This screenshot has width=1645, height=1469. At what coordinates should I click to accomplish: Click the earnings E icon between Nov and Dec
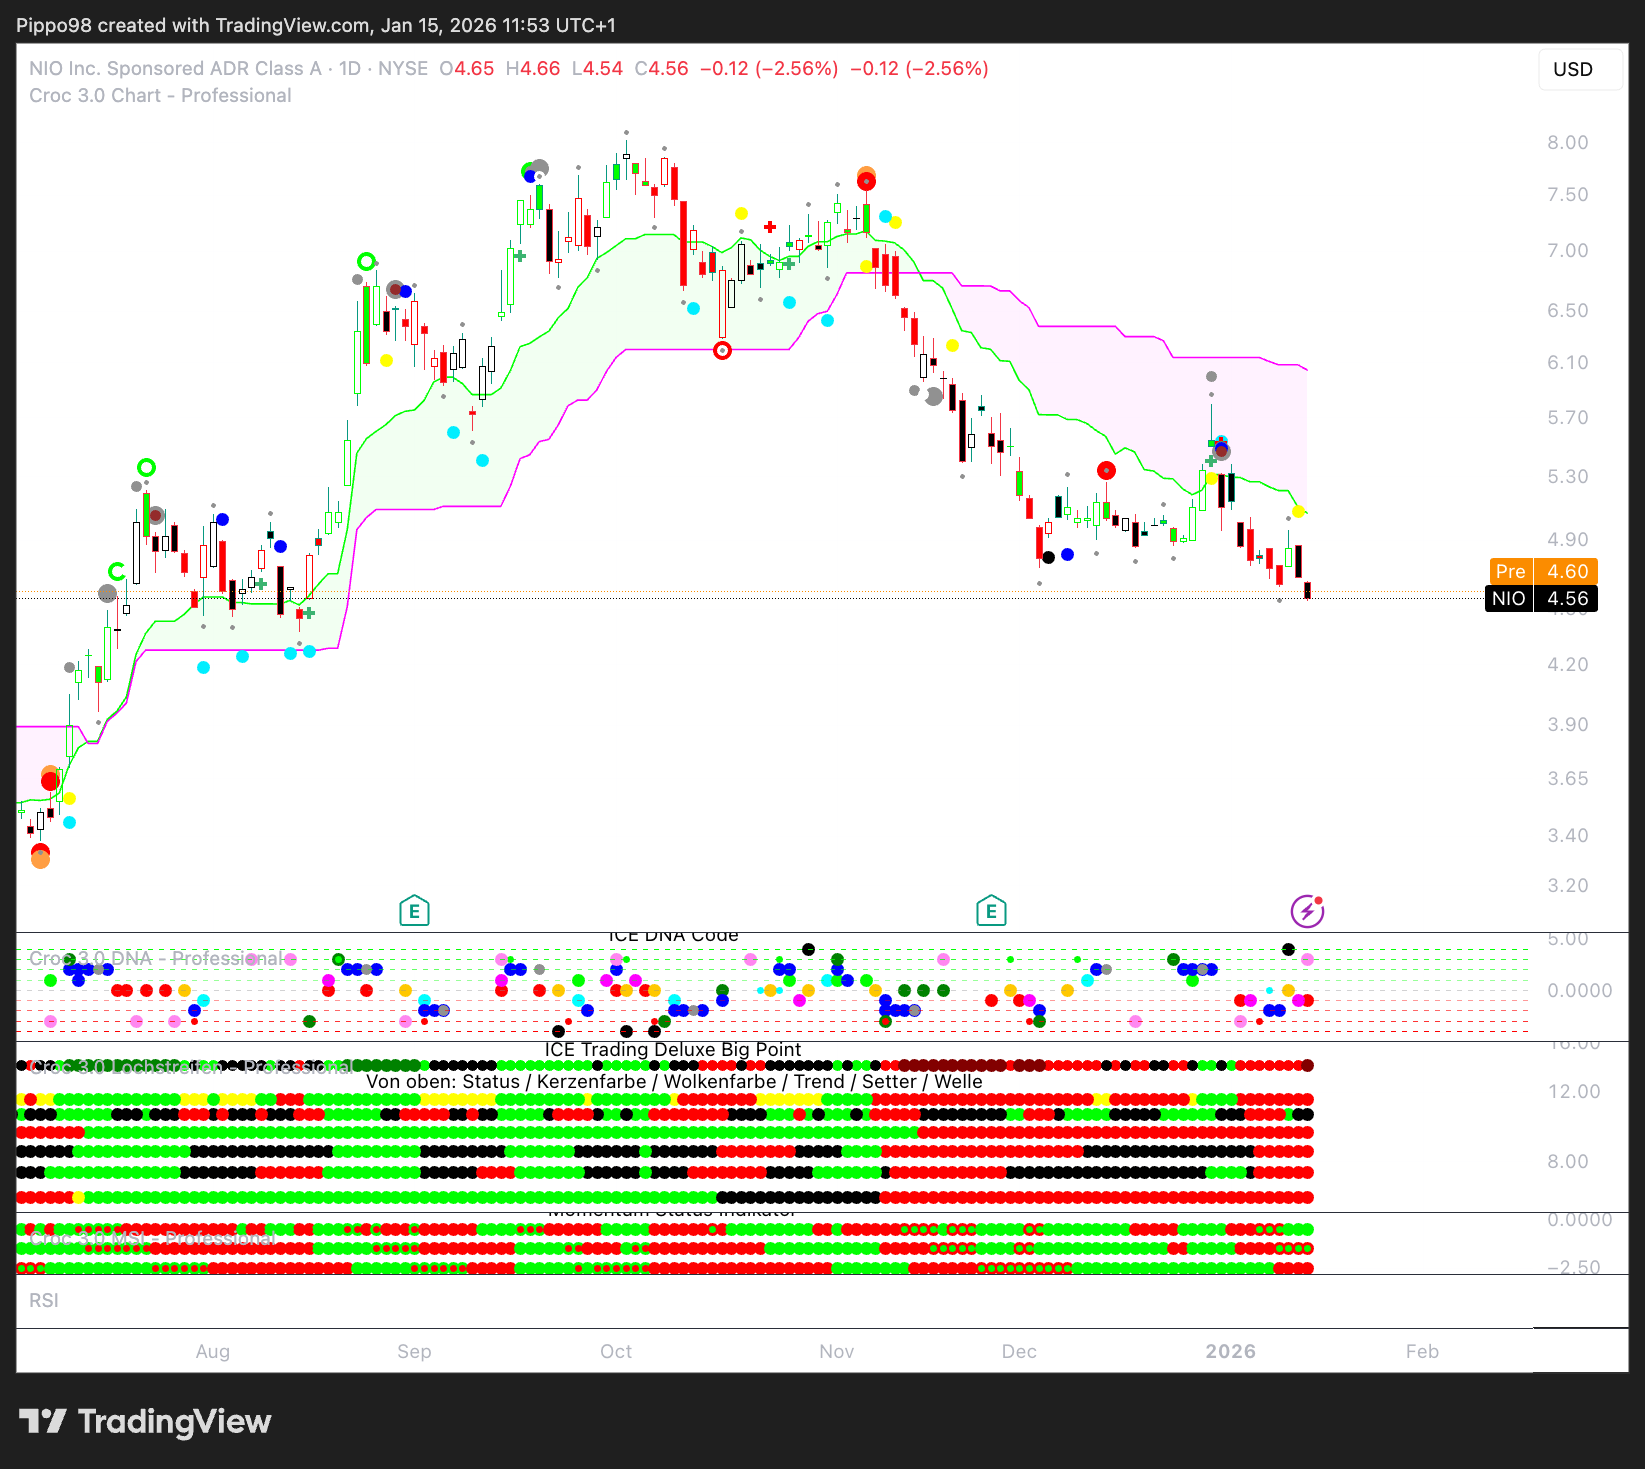[990, 911]
